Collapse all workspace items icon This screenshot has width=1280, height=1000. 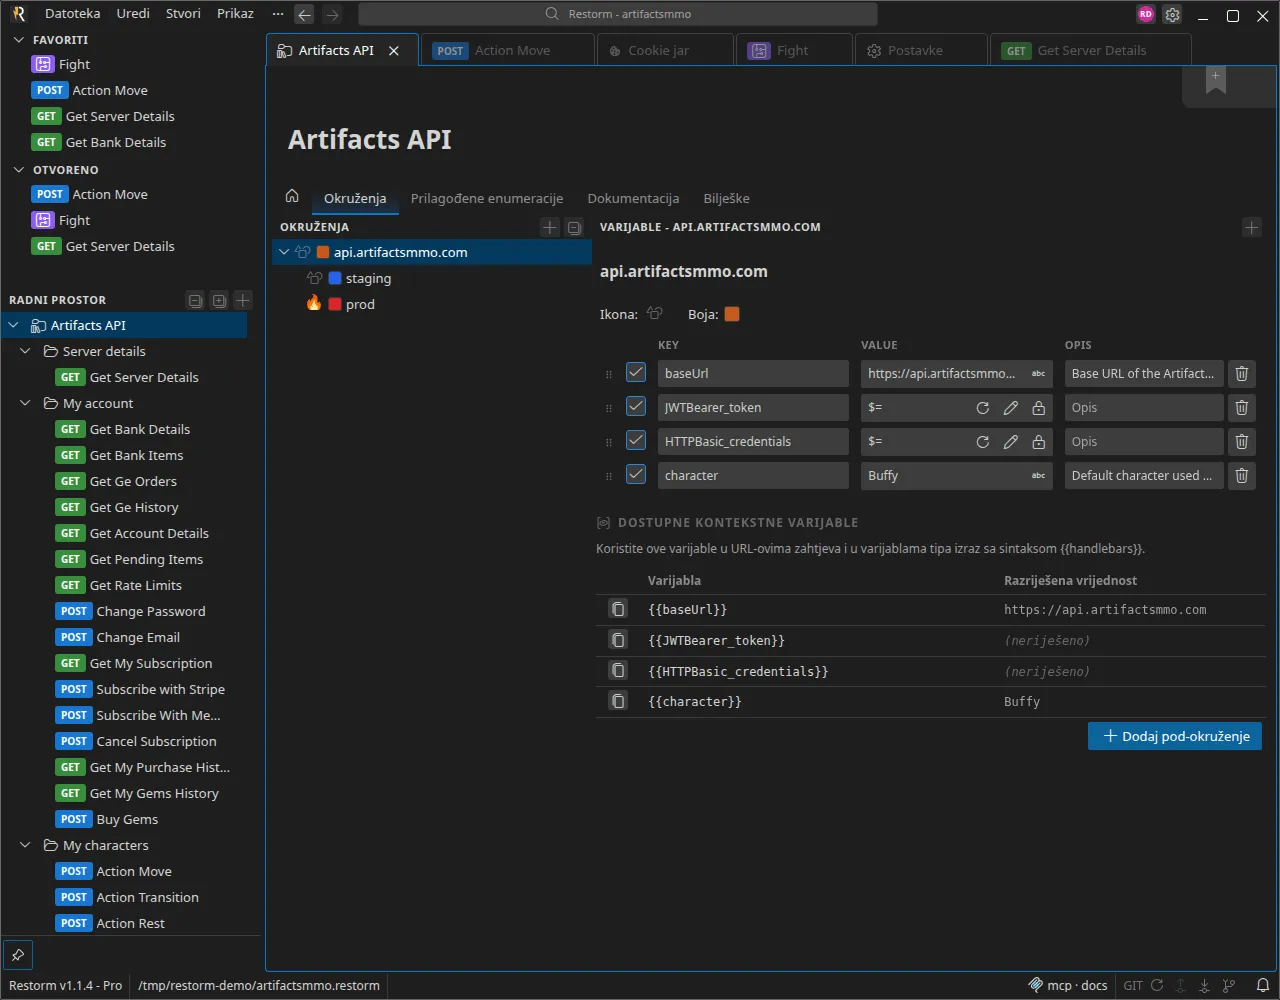[x=195, y=300]
